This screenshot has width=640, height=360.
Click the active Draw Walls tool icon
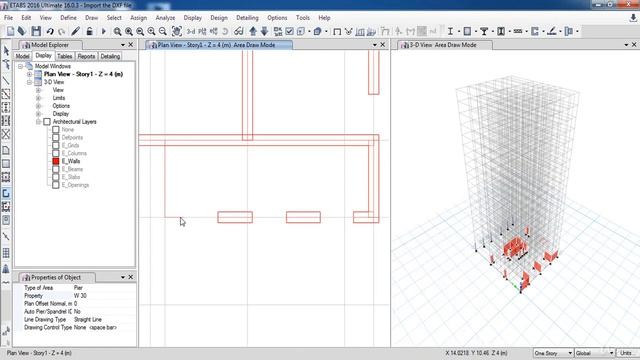(x=6, y=193)
